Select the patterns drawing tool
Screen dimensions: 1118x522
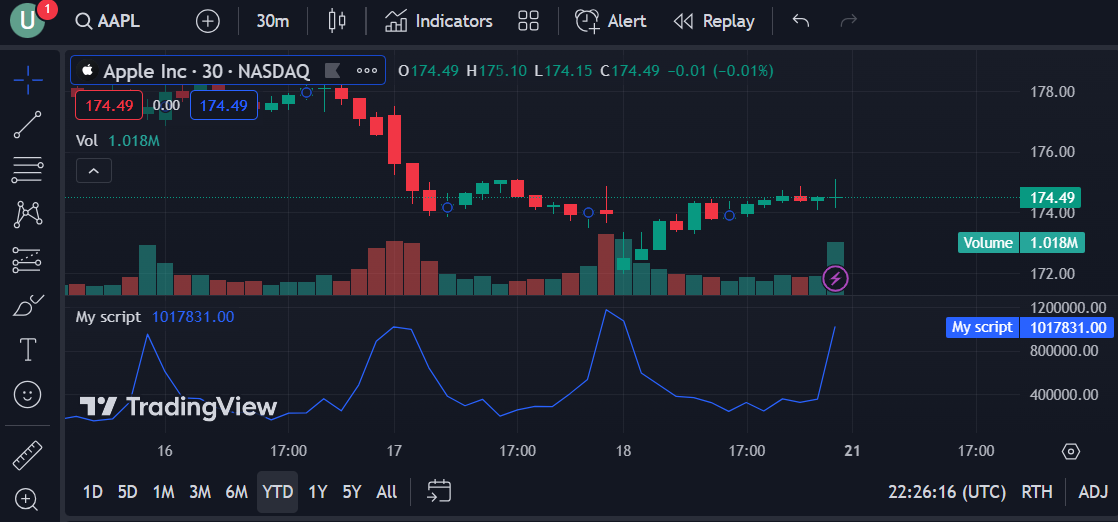(x=28, y=215)
